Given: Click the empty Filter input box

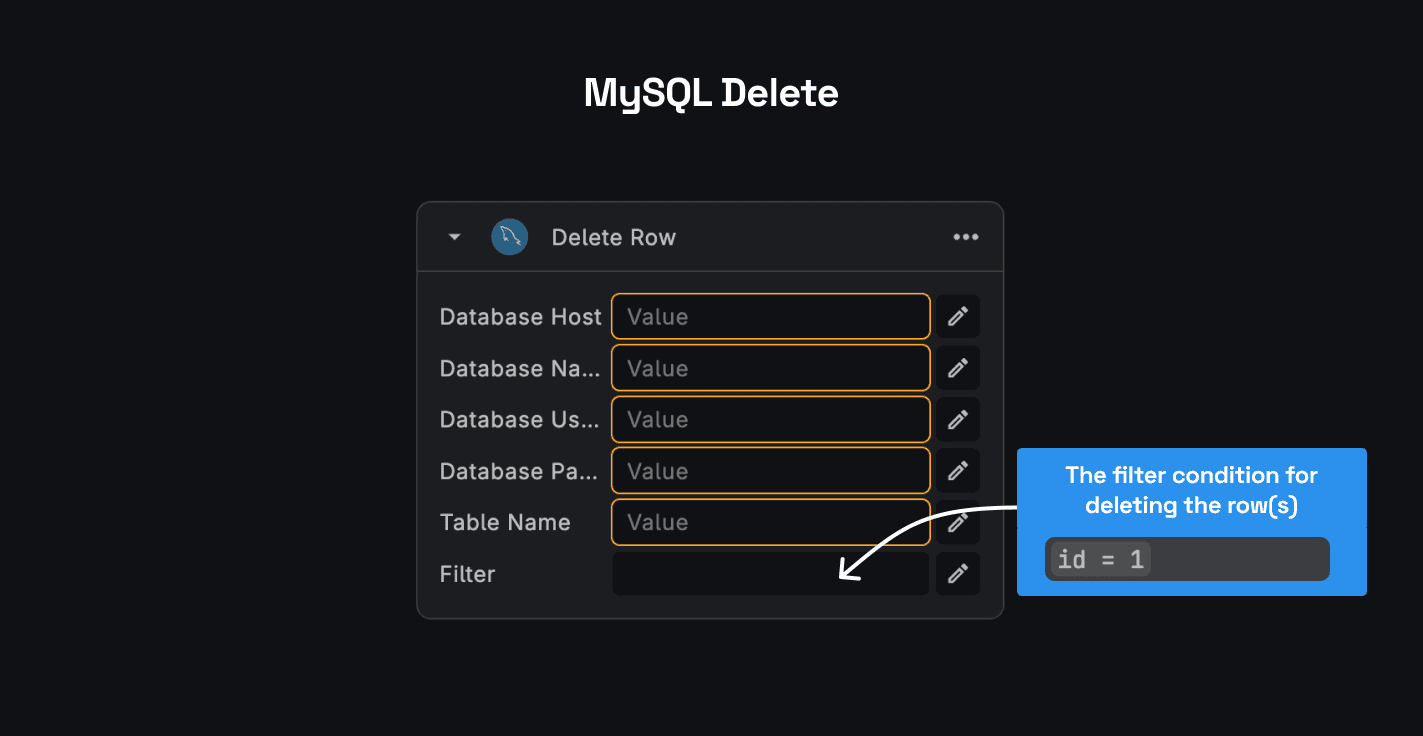Looking at the screenshot, I should pos(770,573).
